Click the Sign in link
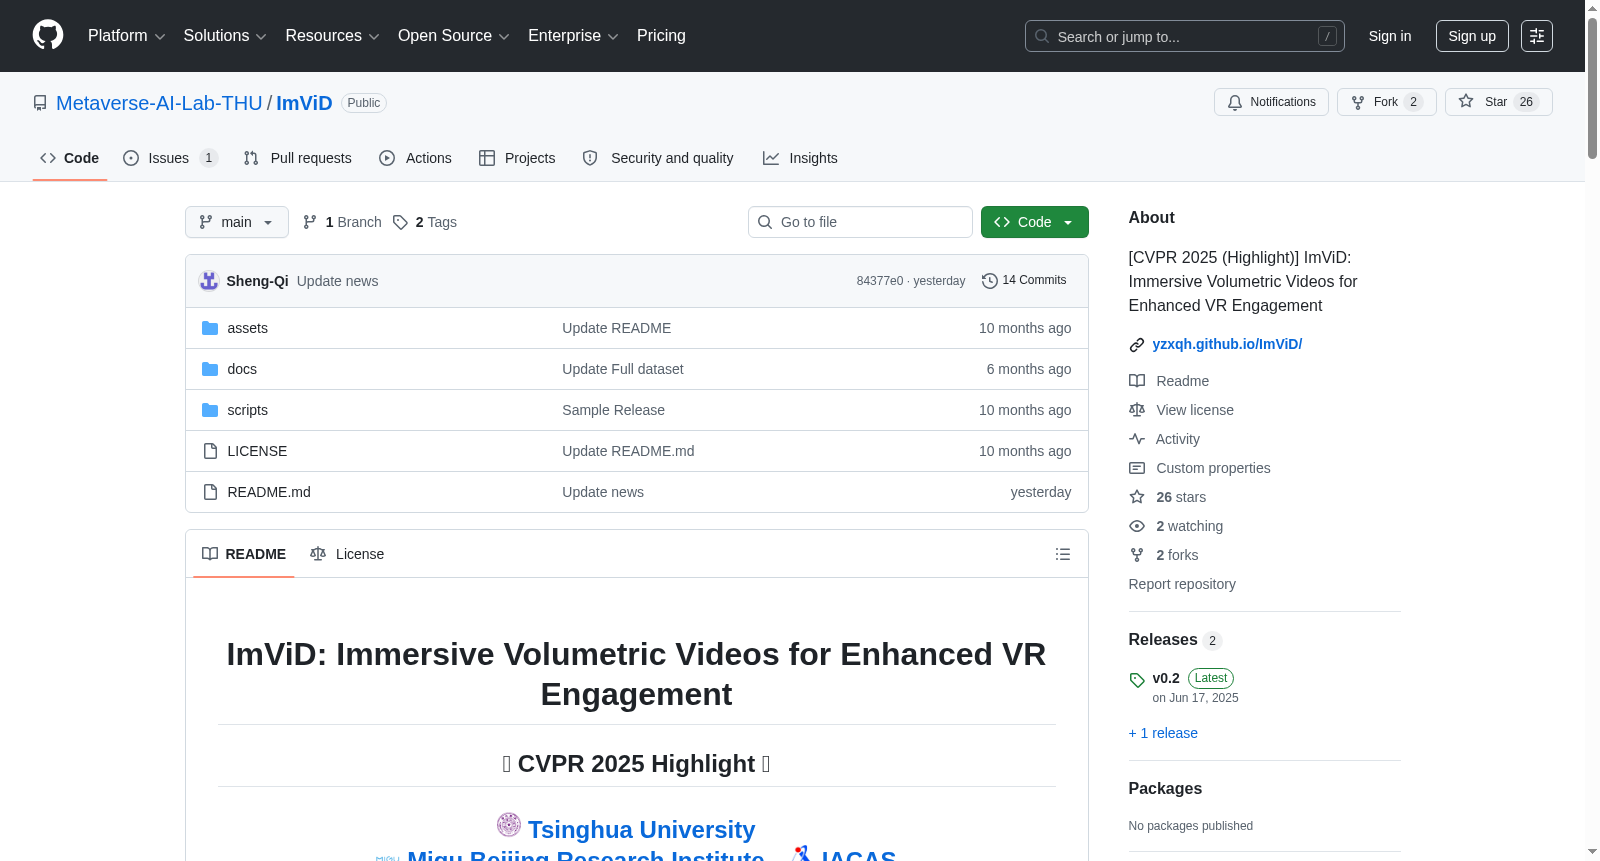 click(1390, 36)
